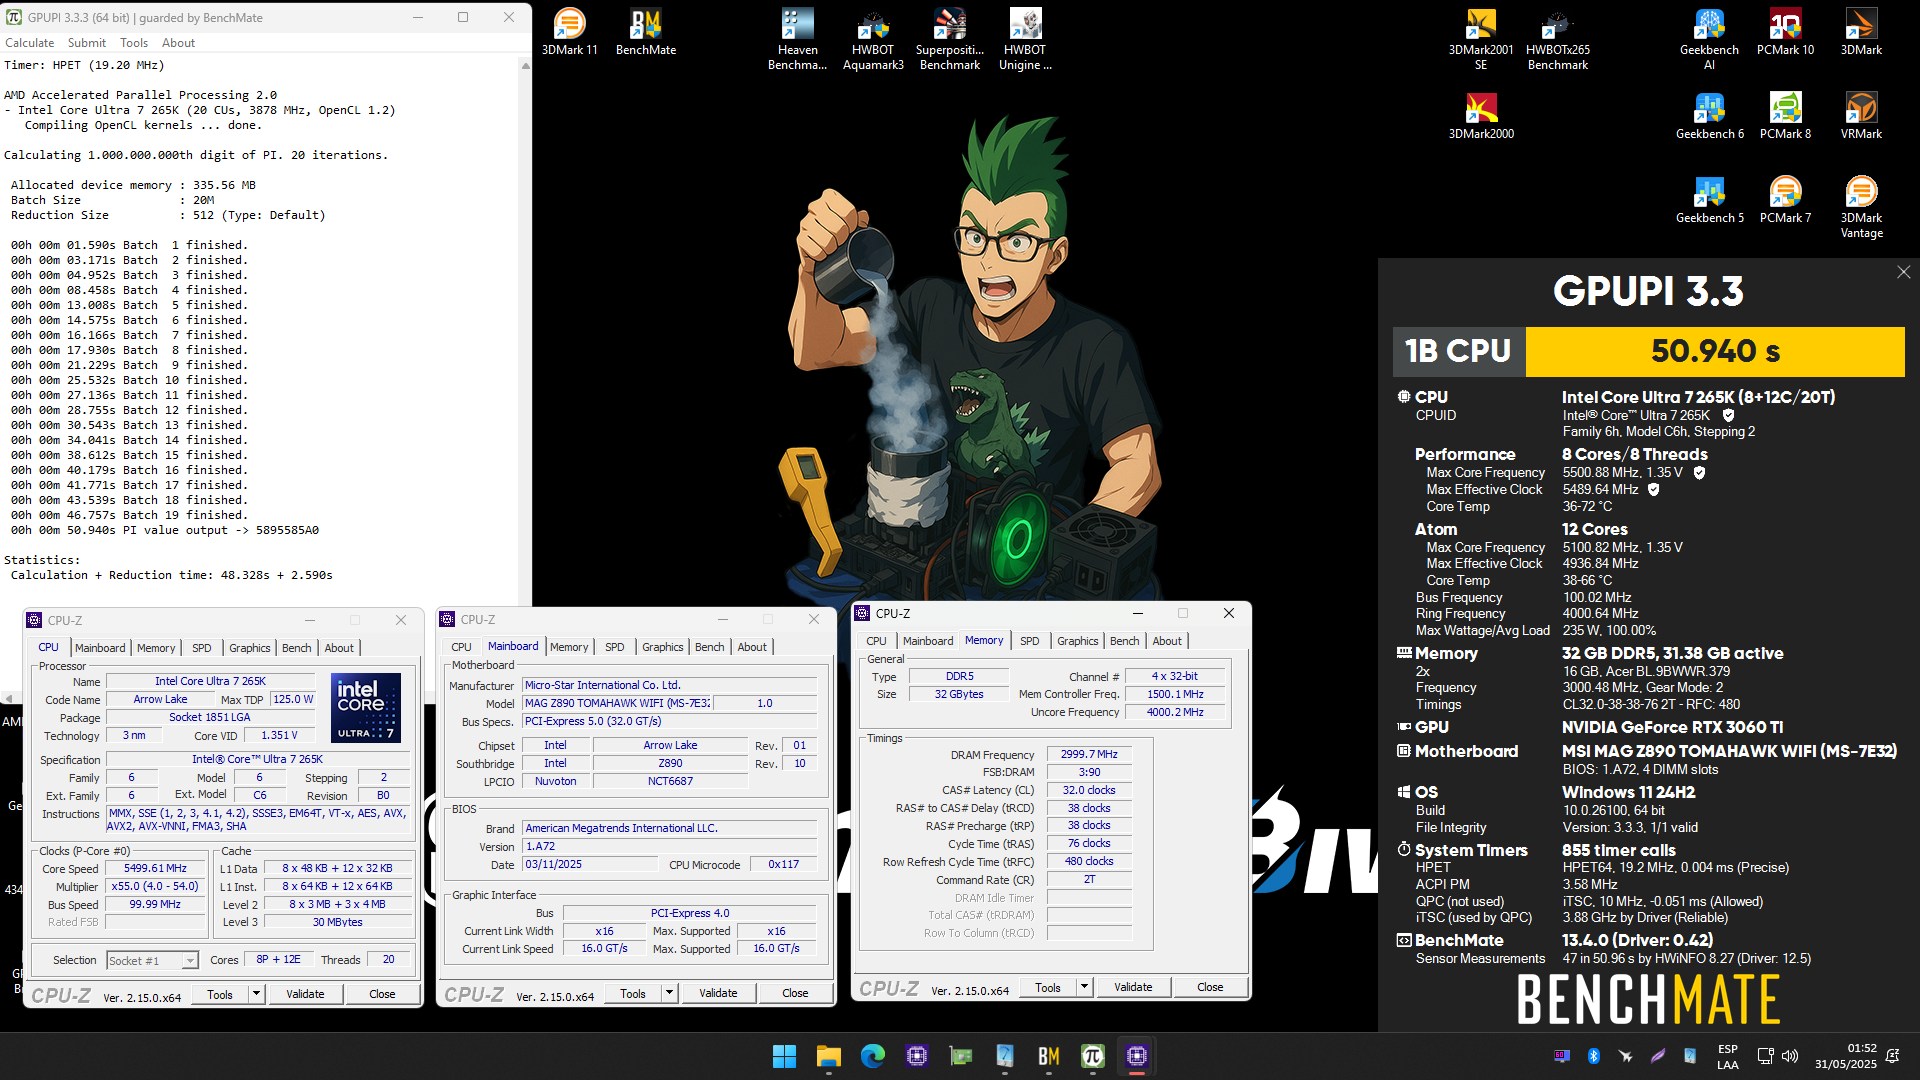
Task: Click the 50.940 s result score
Action: coord(1714,351)
